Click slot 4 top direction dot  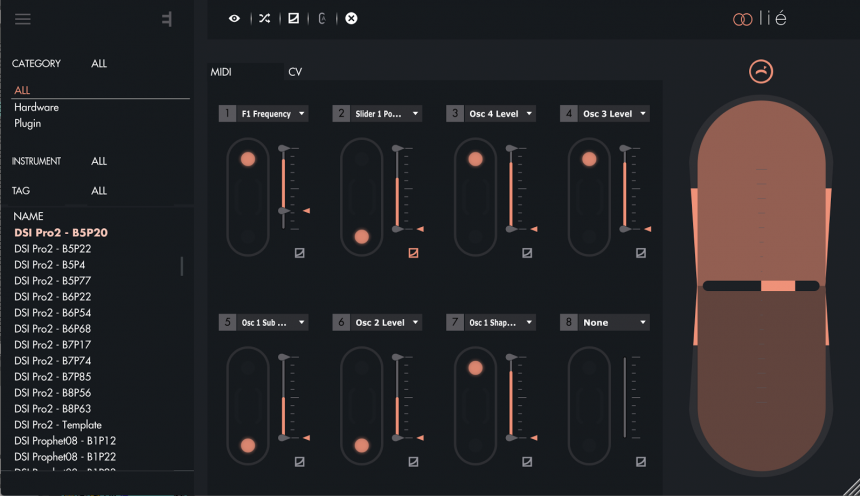click(589, 159)
